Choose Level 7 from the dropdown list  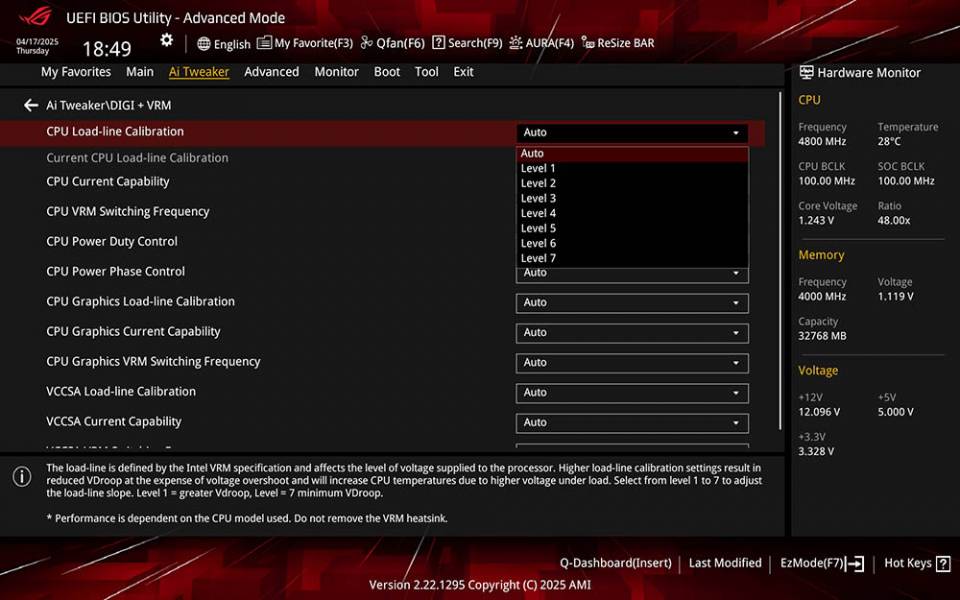tap(632, 258)
